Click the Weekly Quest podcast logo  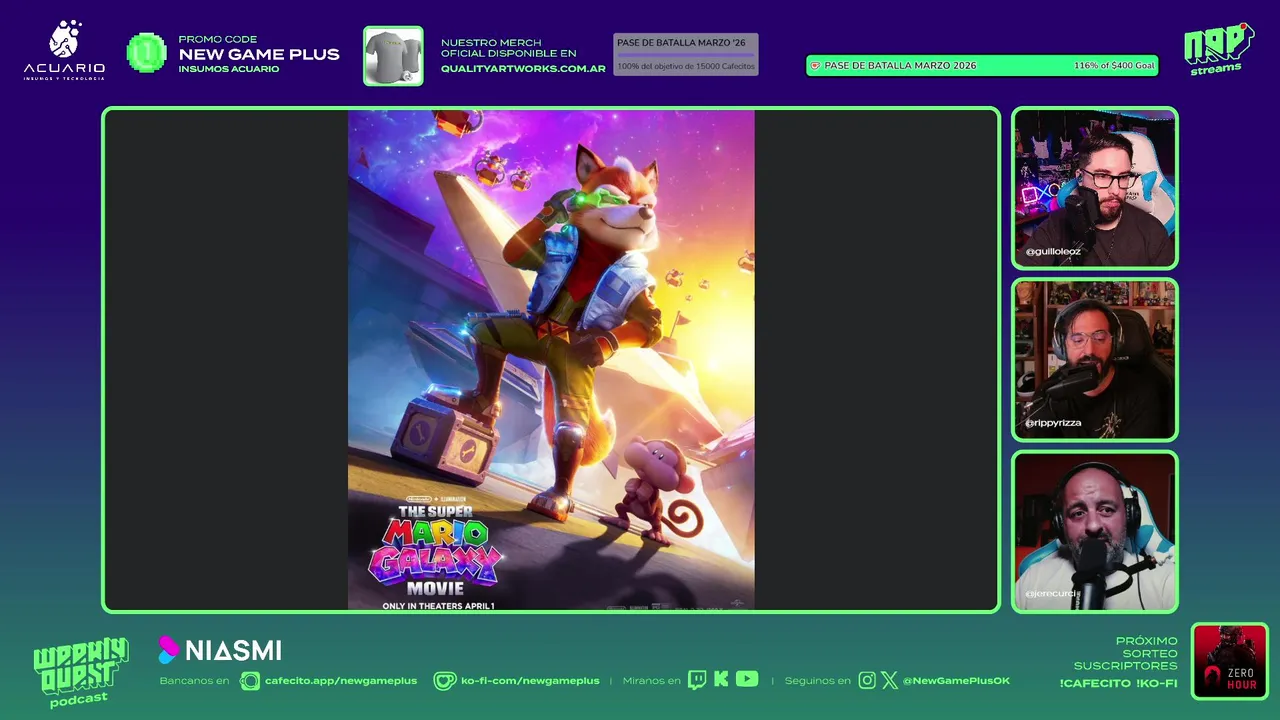click(80, 672)
